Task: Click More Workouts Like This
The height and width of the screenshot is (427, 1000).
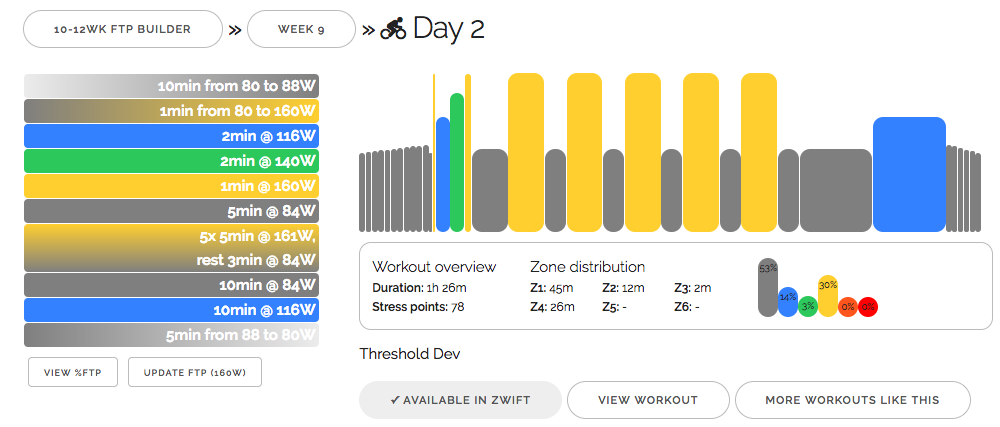Action: click(x=852, y=400)
